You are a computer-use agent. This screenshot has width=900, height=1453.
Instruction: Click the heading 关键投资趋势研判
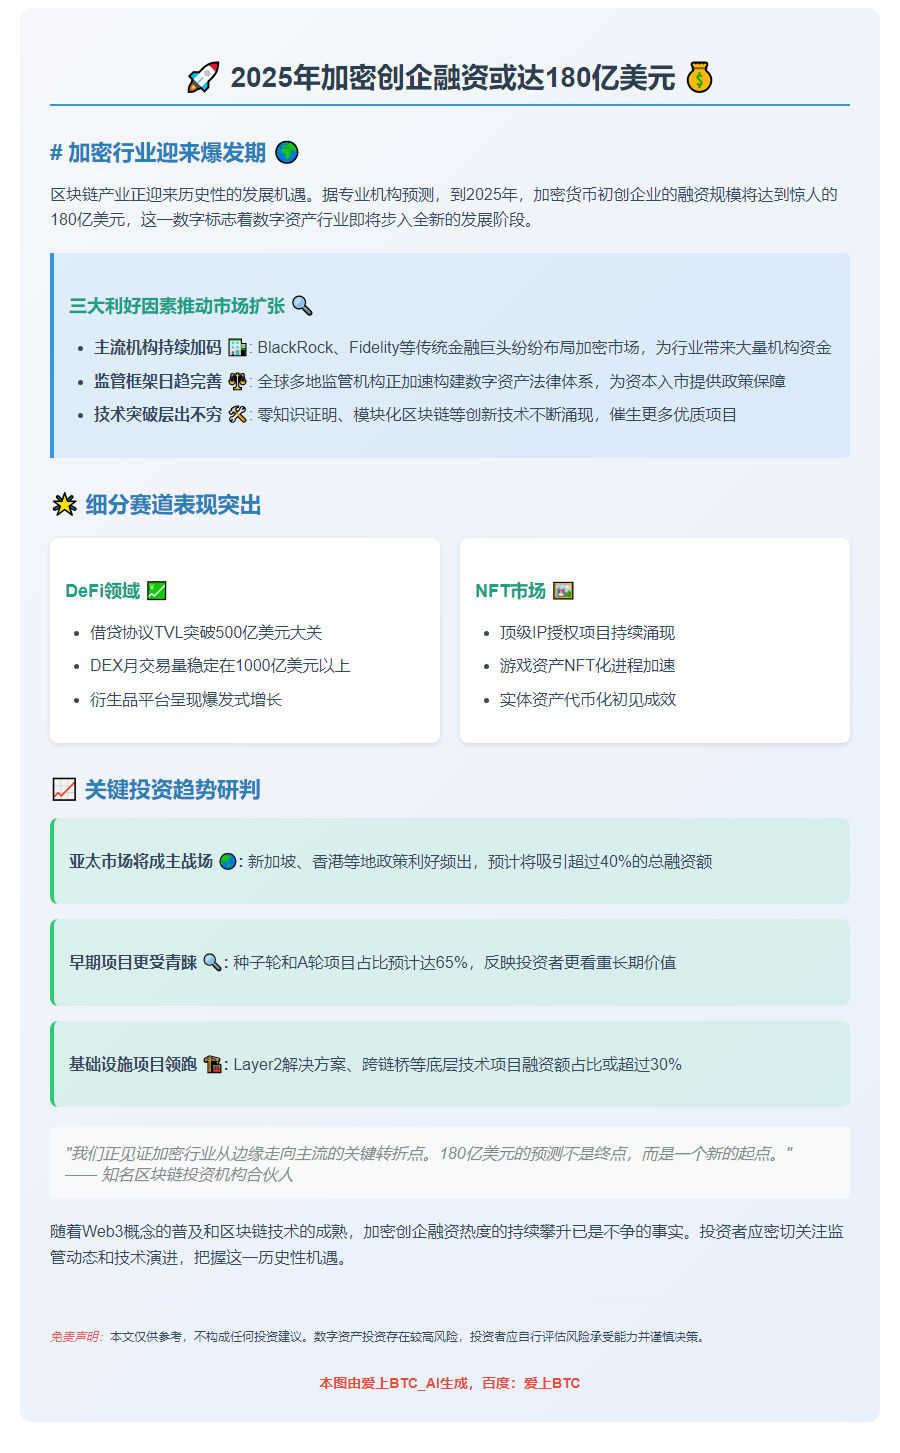[172, 789]
